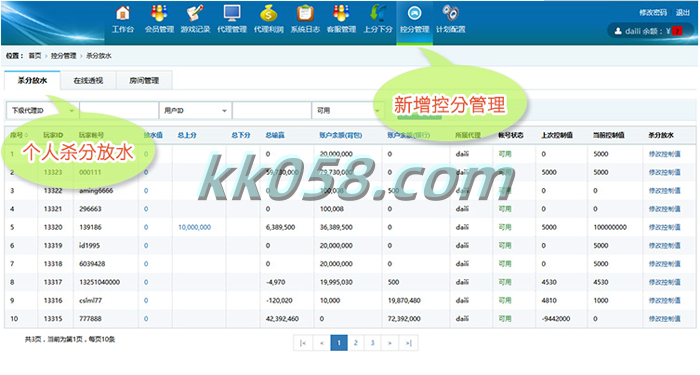Select player account cell aming6666
The width and height of the screenshot is (700, 375).
click(x=96, y=191)
